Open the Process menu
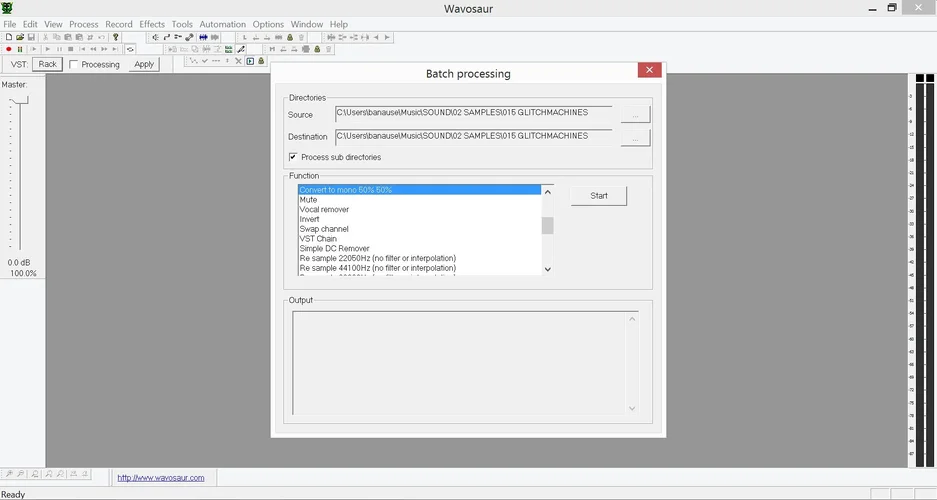Viewport: 937px width, 500px height. (84, 24)
